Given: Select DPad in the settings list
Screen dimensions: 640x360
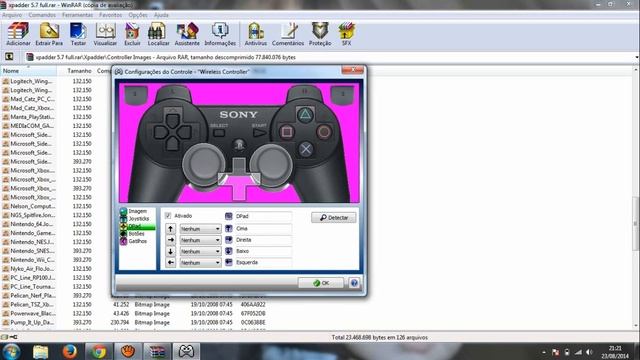Looking at the screenshot, I should click(x=137, y=226).
